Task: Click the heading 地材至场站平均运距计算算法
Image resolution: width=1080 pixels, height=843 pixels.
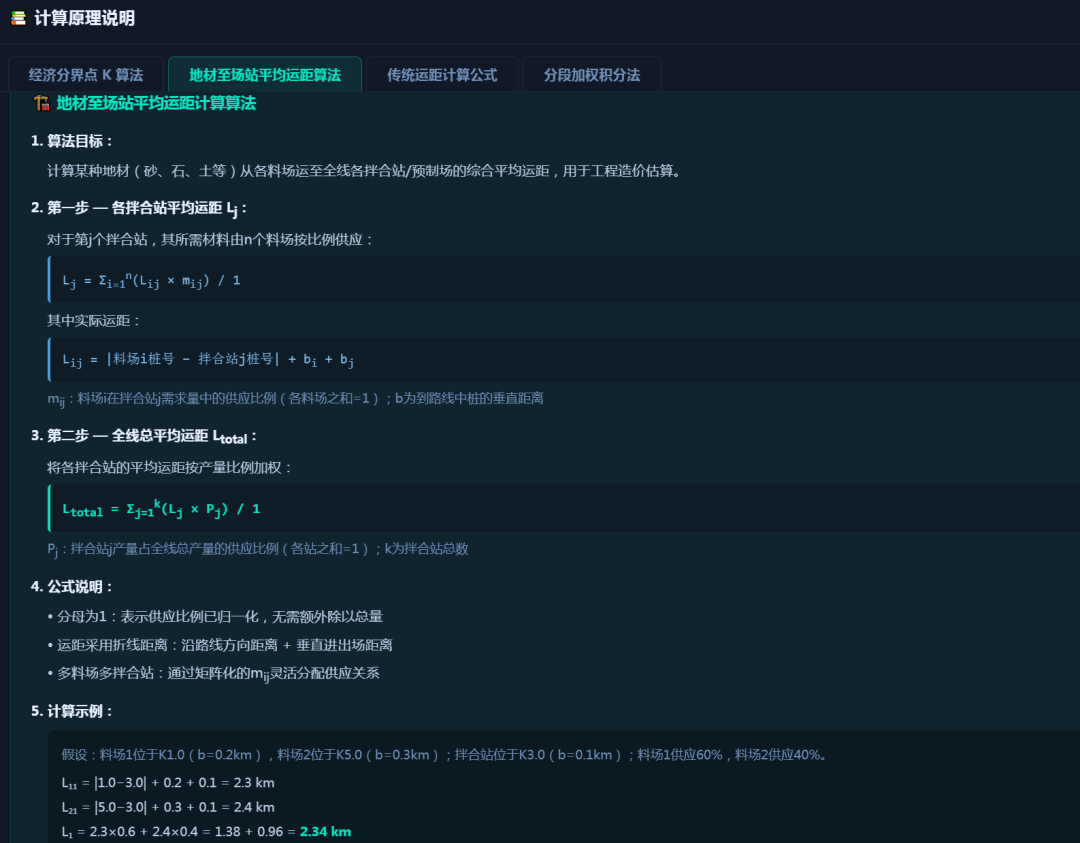Action: coord(156,103)
